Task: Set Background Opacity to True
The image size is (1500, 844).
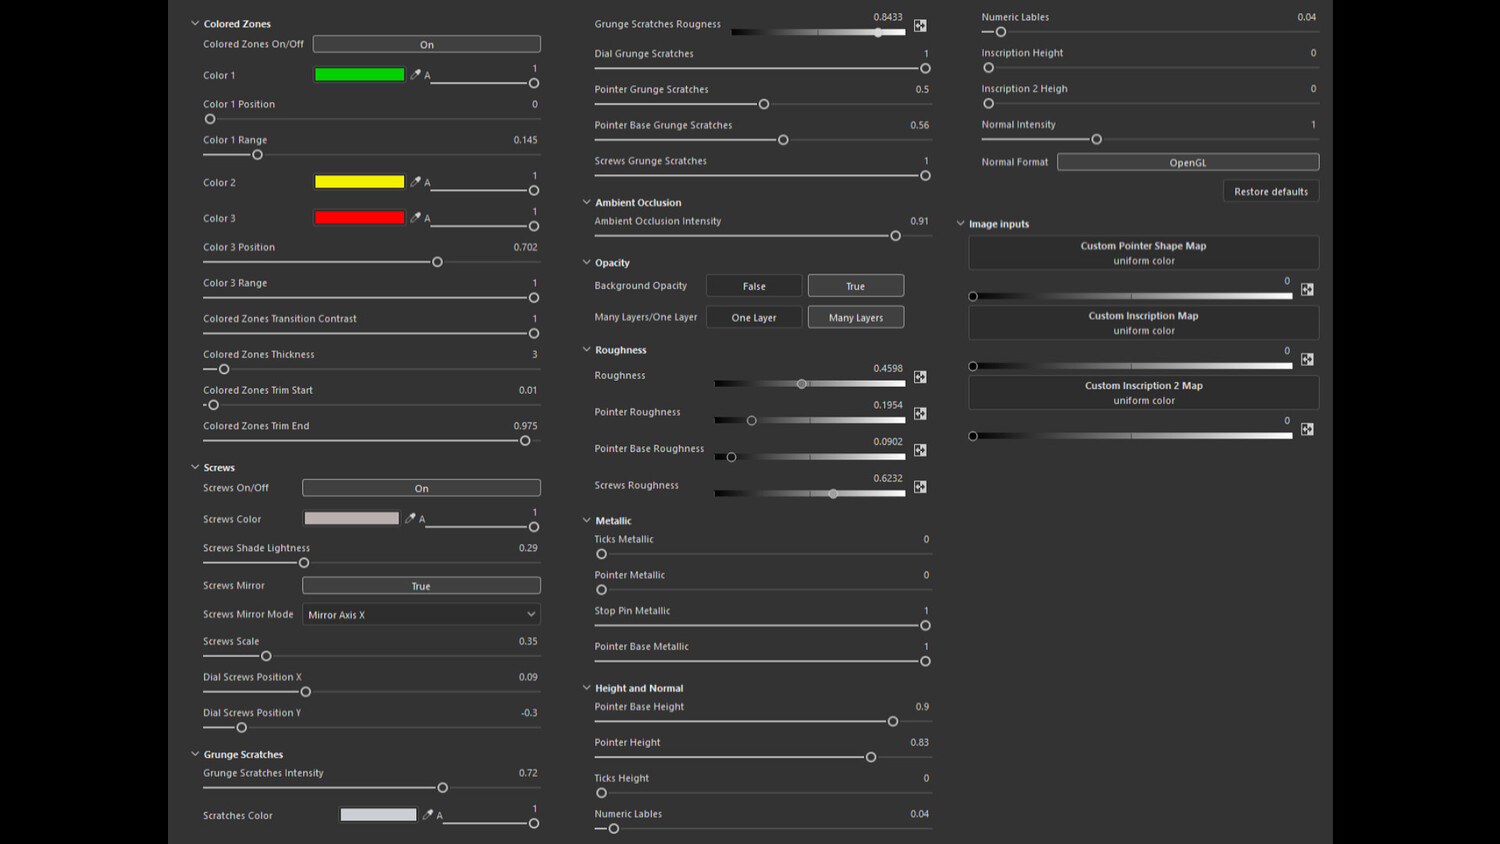Action: pyautogui.click(x=856, y=286)
